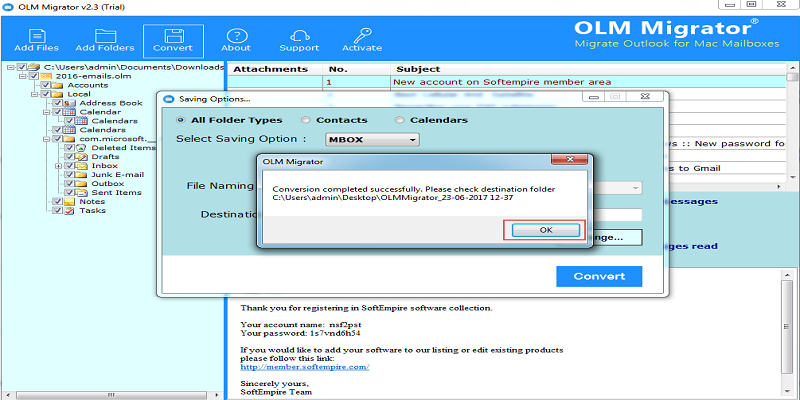Collapse the Calendar tree node
This screenshot has height=400, width=800.
46,112
